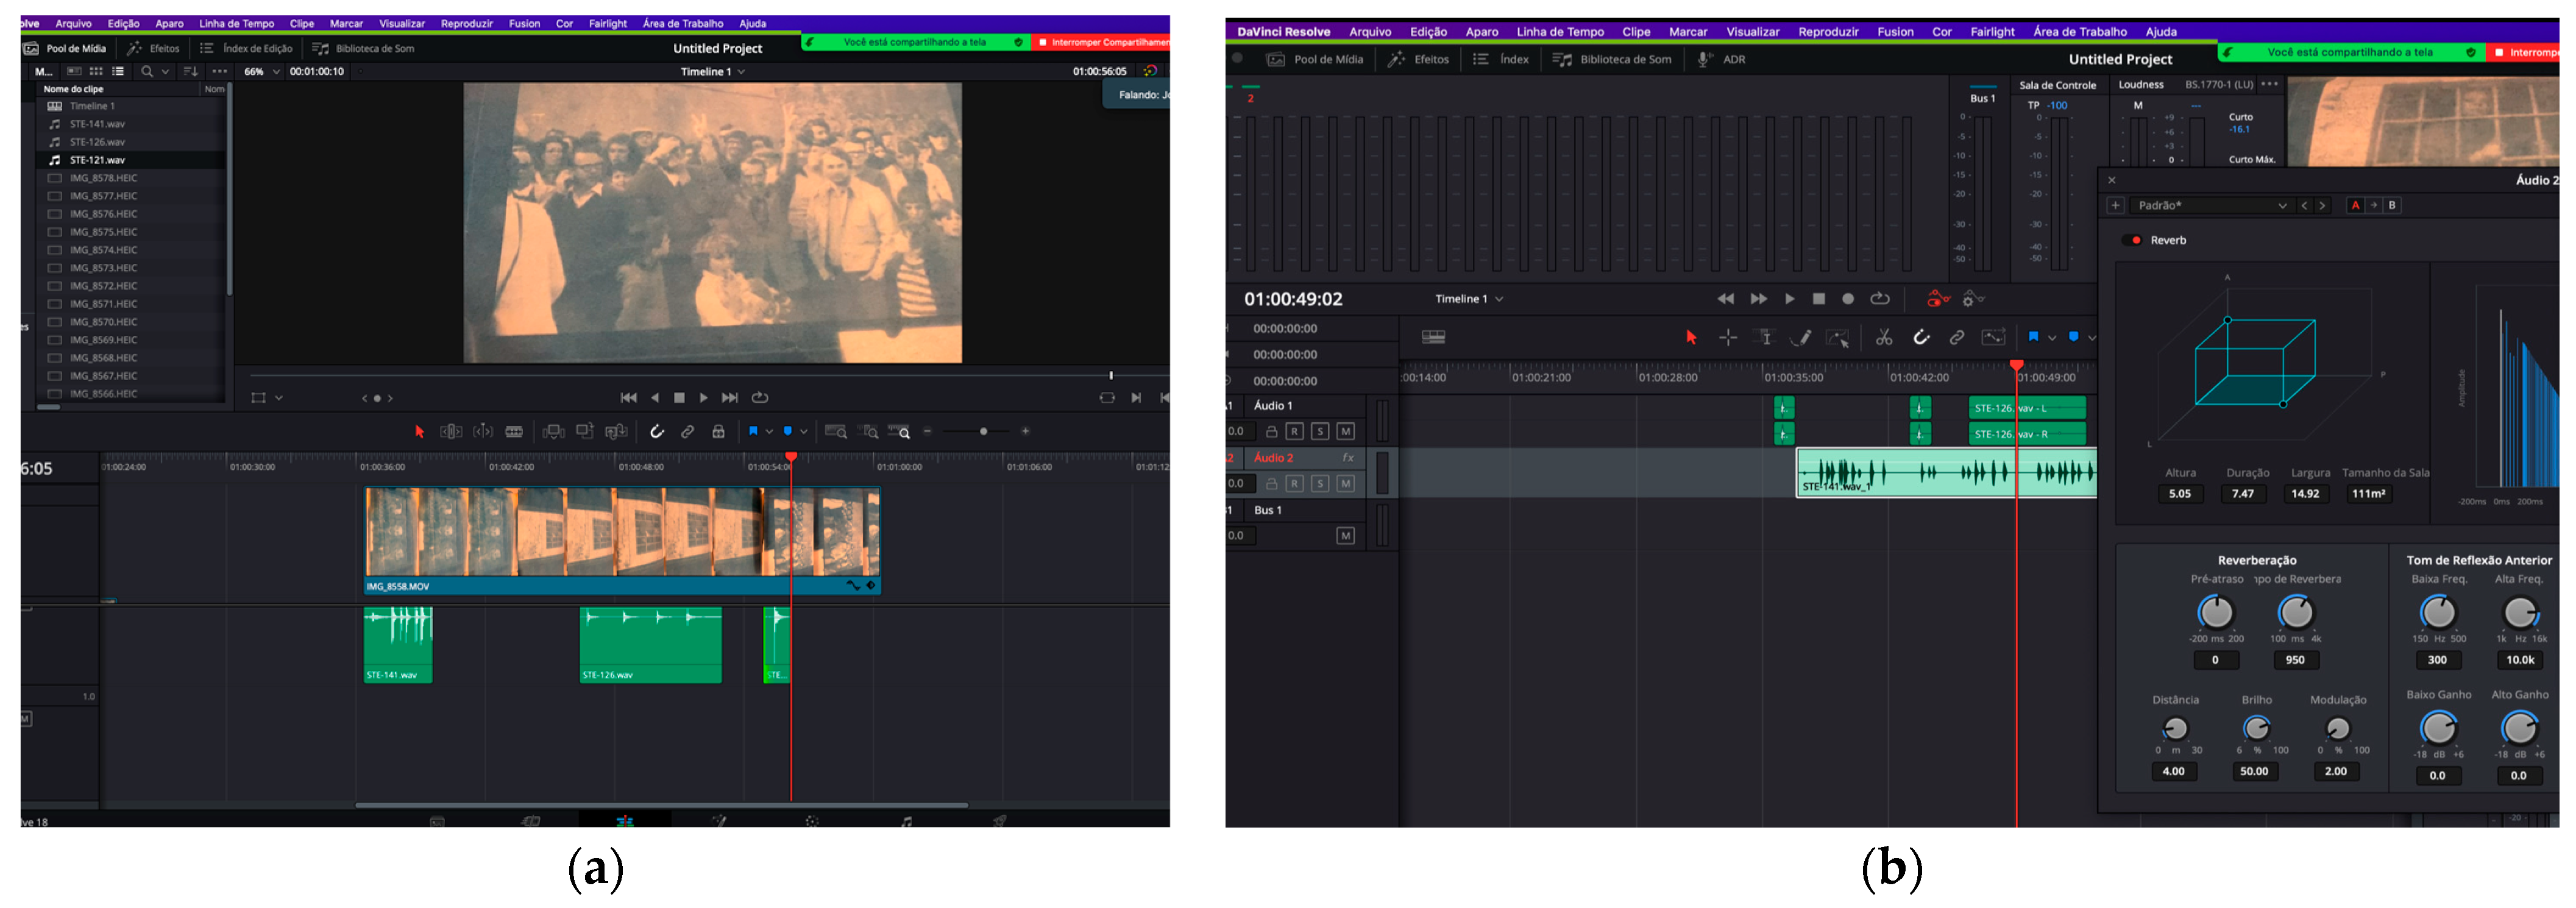Click the loop playback icon under the viewer

[x=760, y=398]
